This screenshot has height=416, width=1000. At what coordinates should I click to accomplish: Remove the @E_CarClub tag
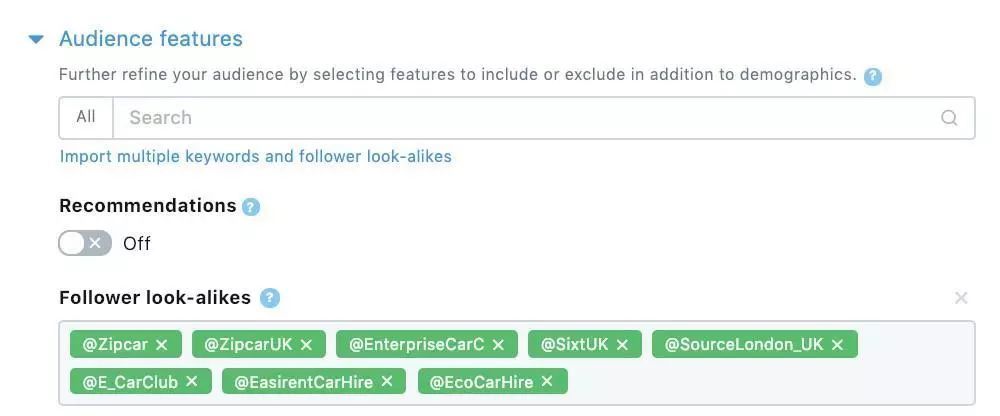192,382
